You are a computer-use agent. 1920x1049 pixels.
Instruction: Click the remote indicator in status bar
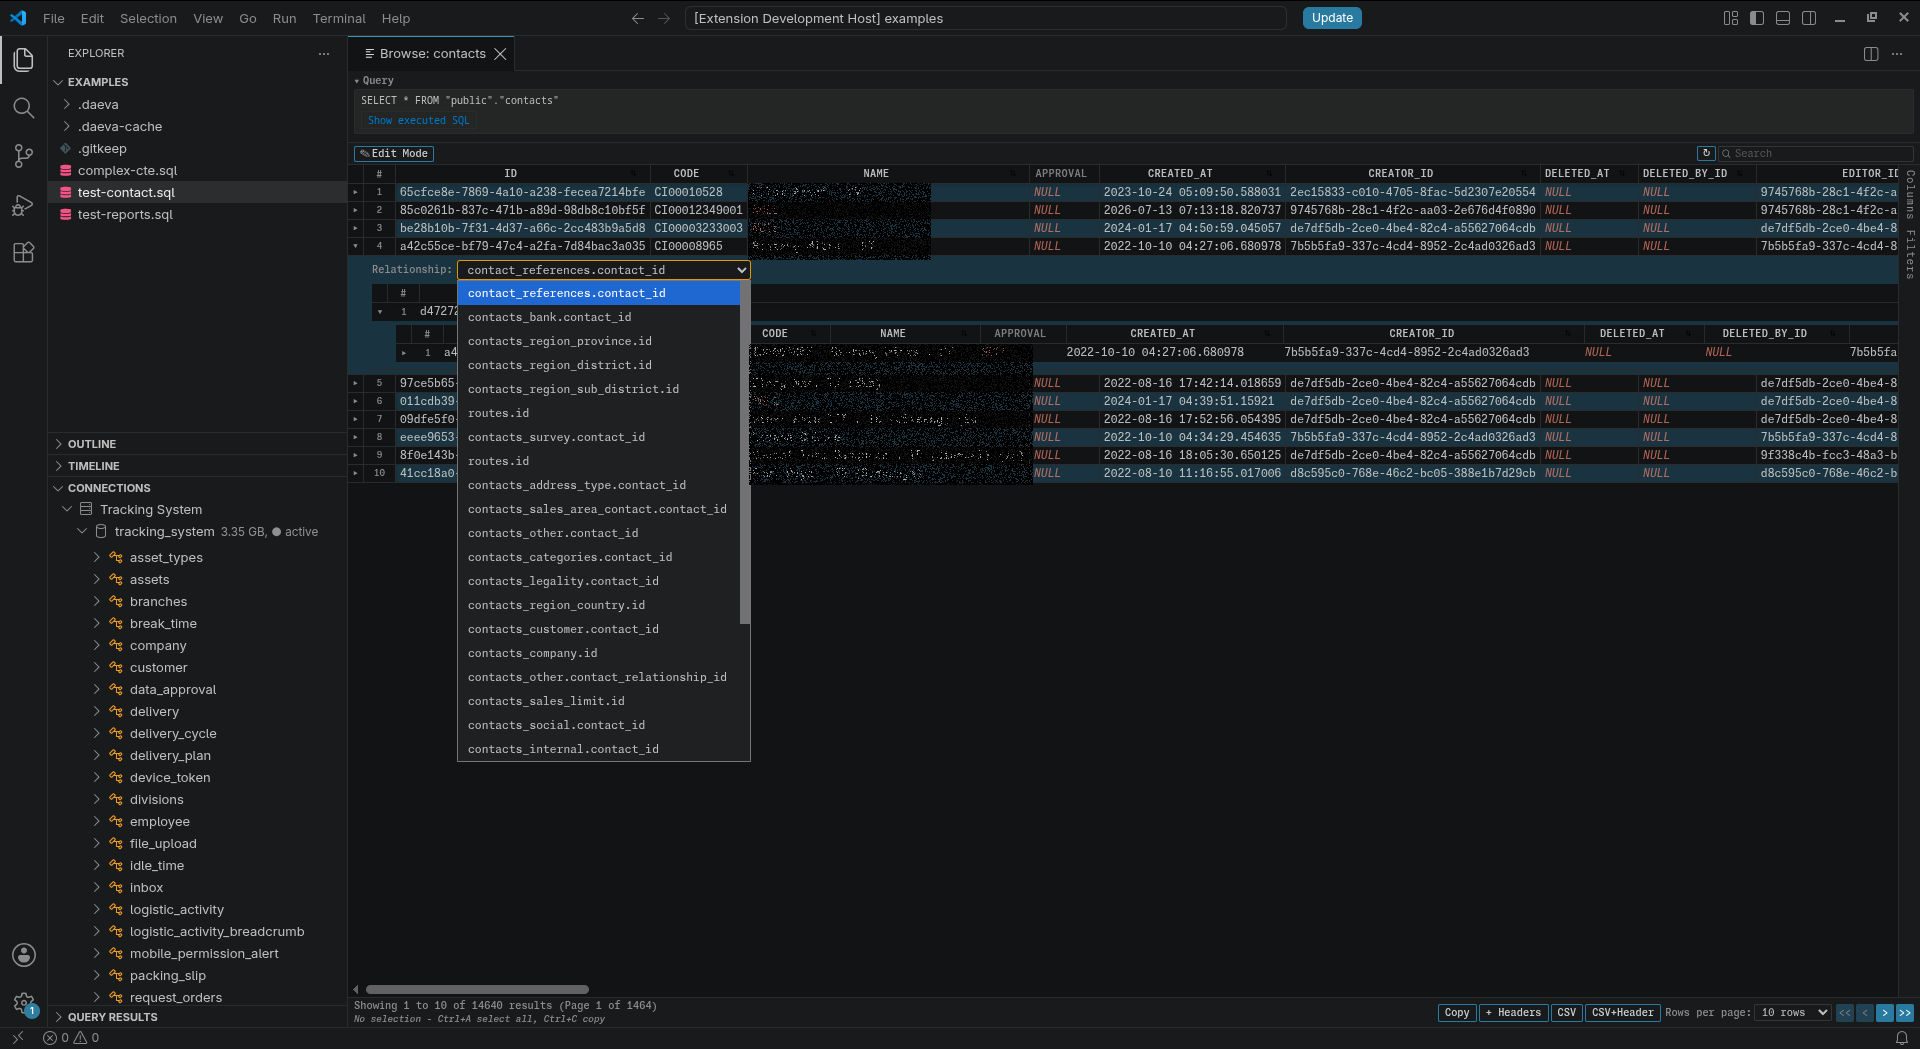pos(17,1038)
